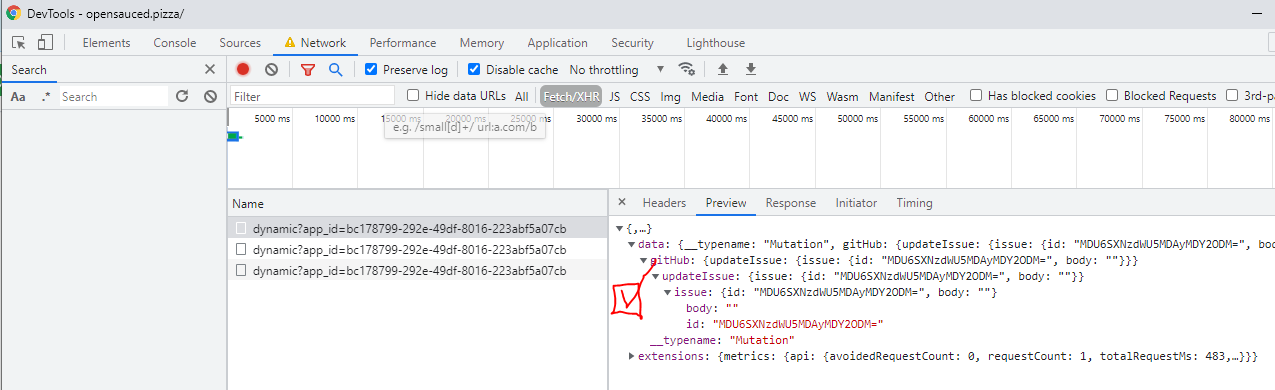Check Blocked Requests checkbox

click(1112, 96)
